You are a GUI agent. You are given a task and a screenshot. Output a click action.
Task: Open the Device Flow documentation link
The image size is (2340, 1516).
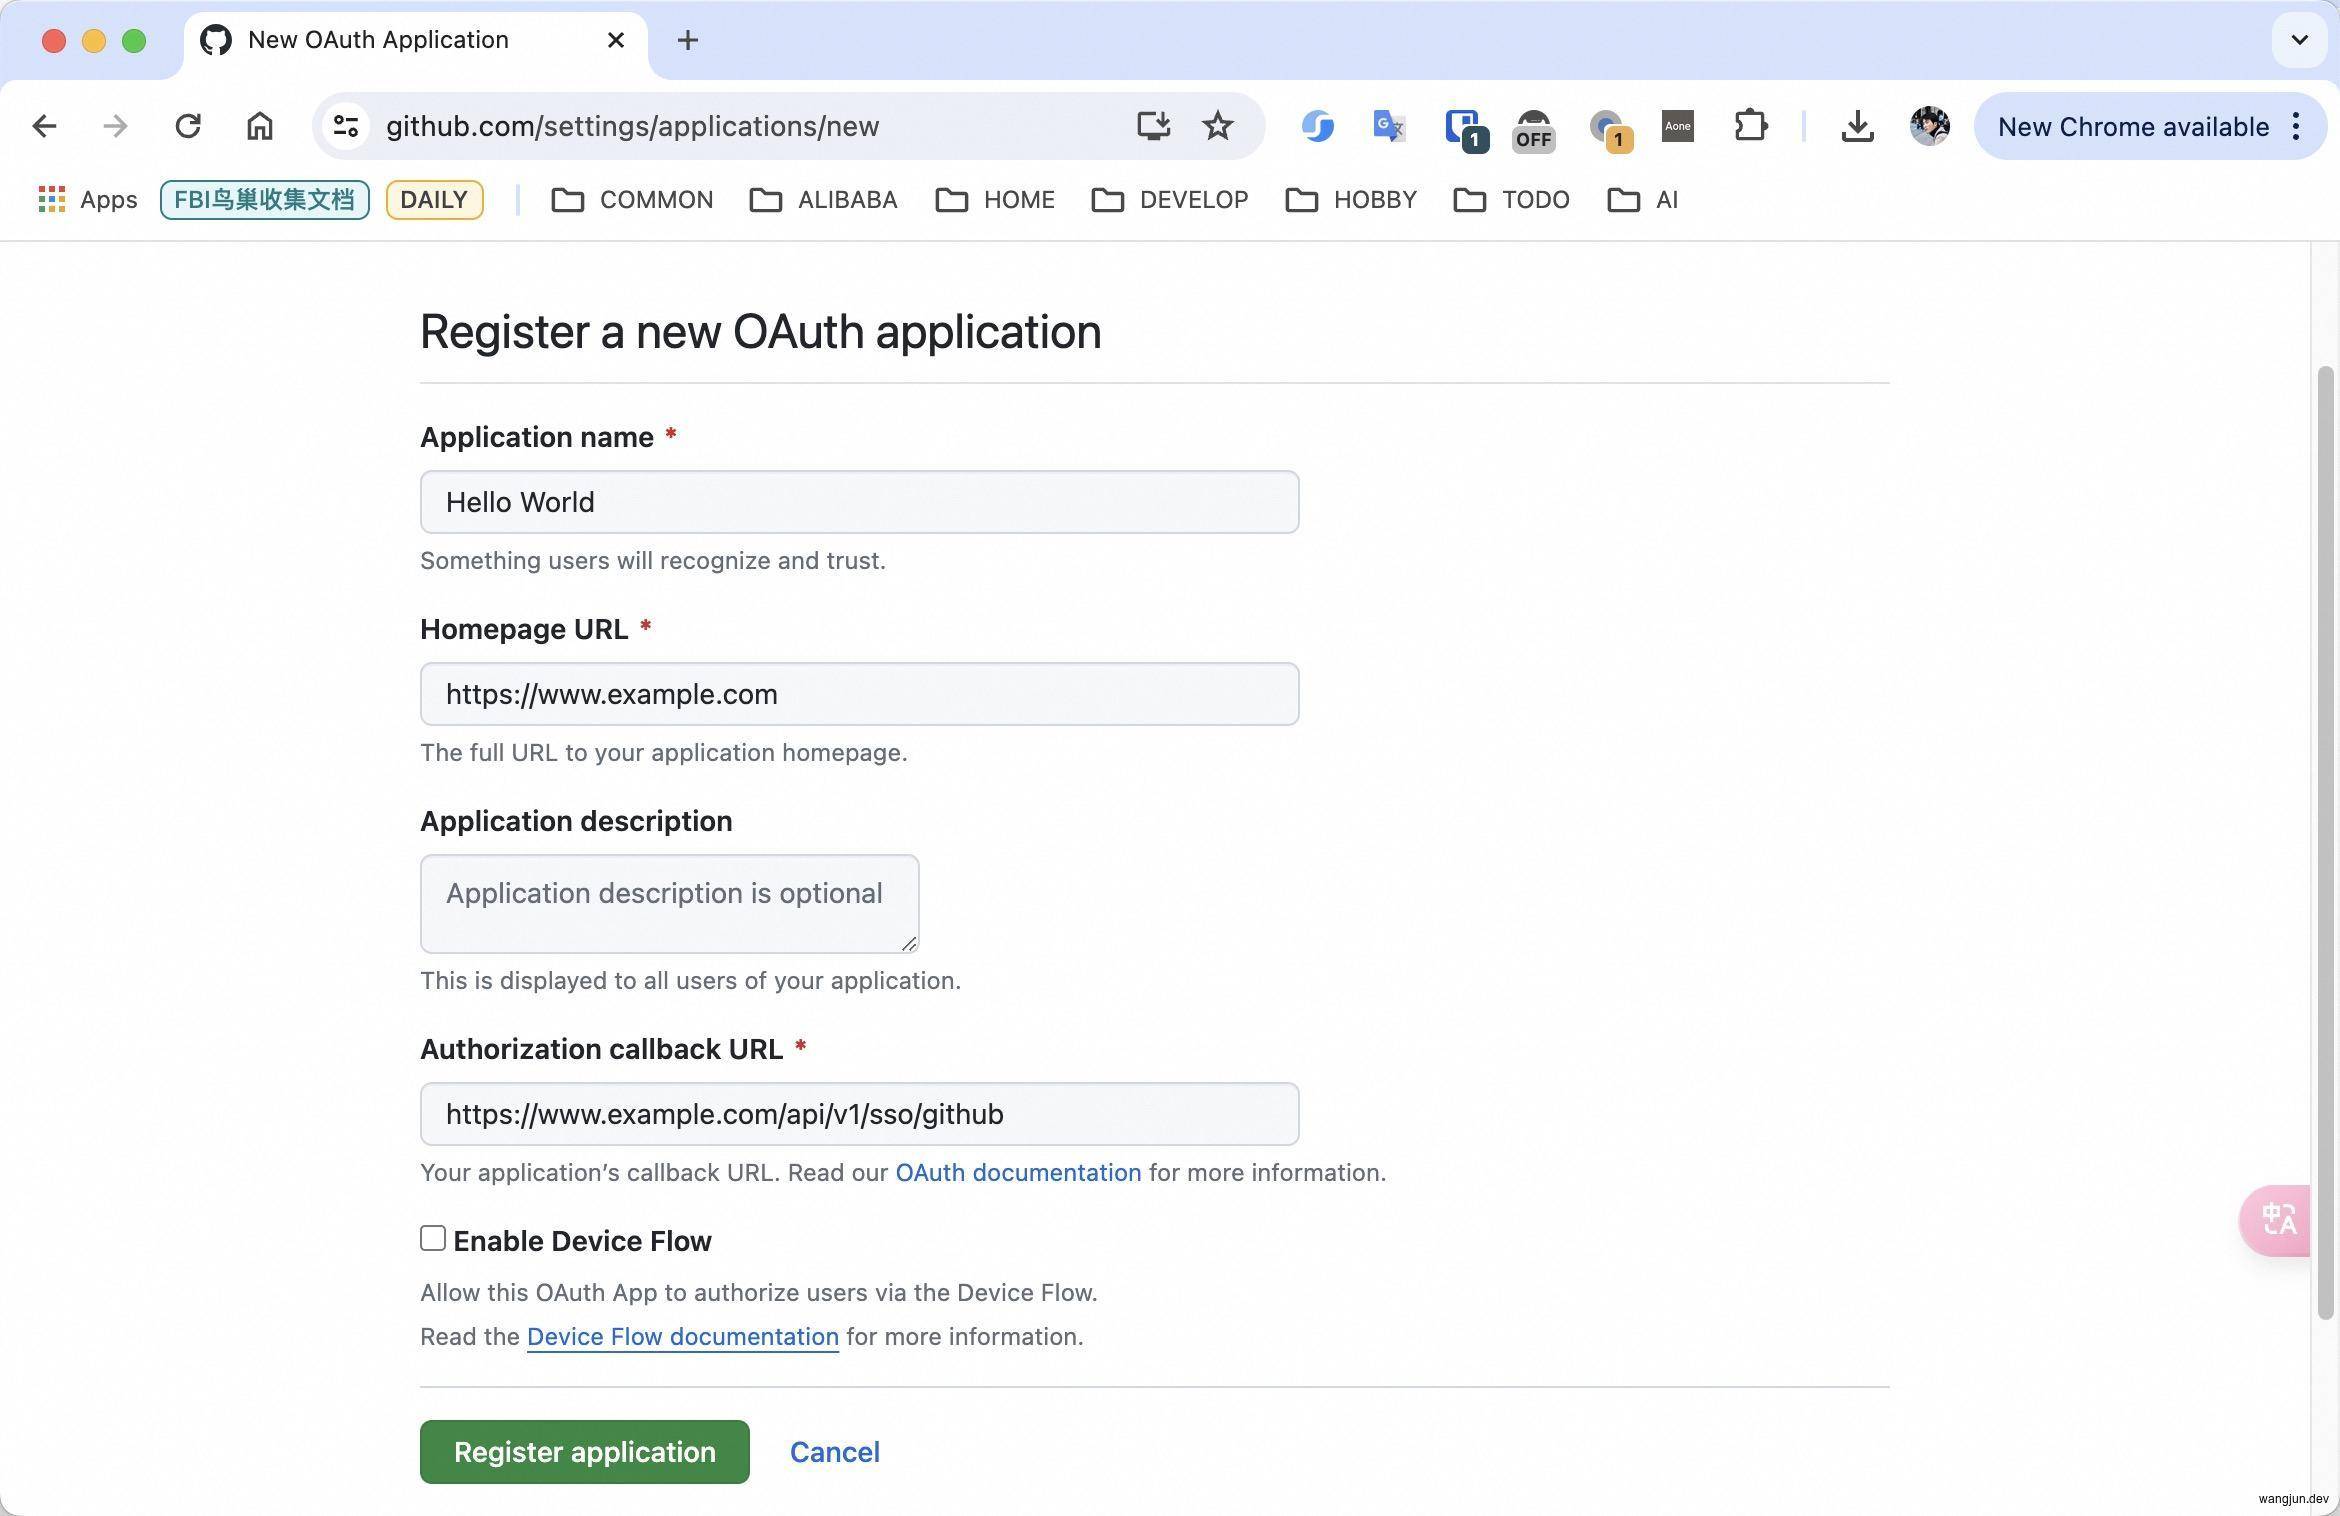[682, 1336]
